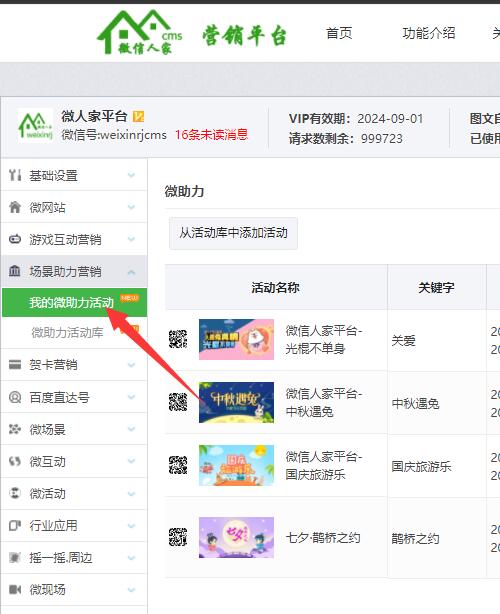Click the 国庆旅游乐 banner thumbnail
This screenshot has height=614, width=500.
[236, 465]
